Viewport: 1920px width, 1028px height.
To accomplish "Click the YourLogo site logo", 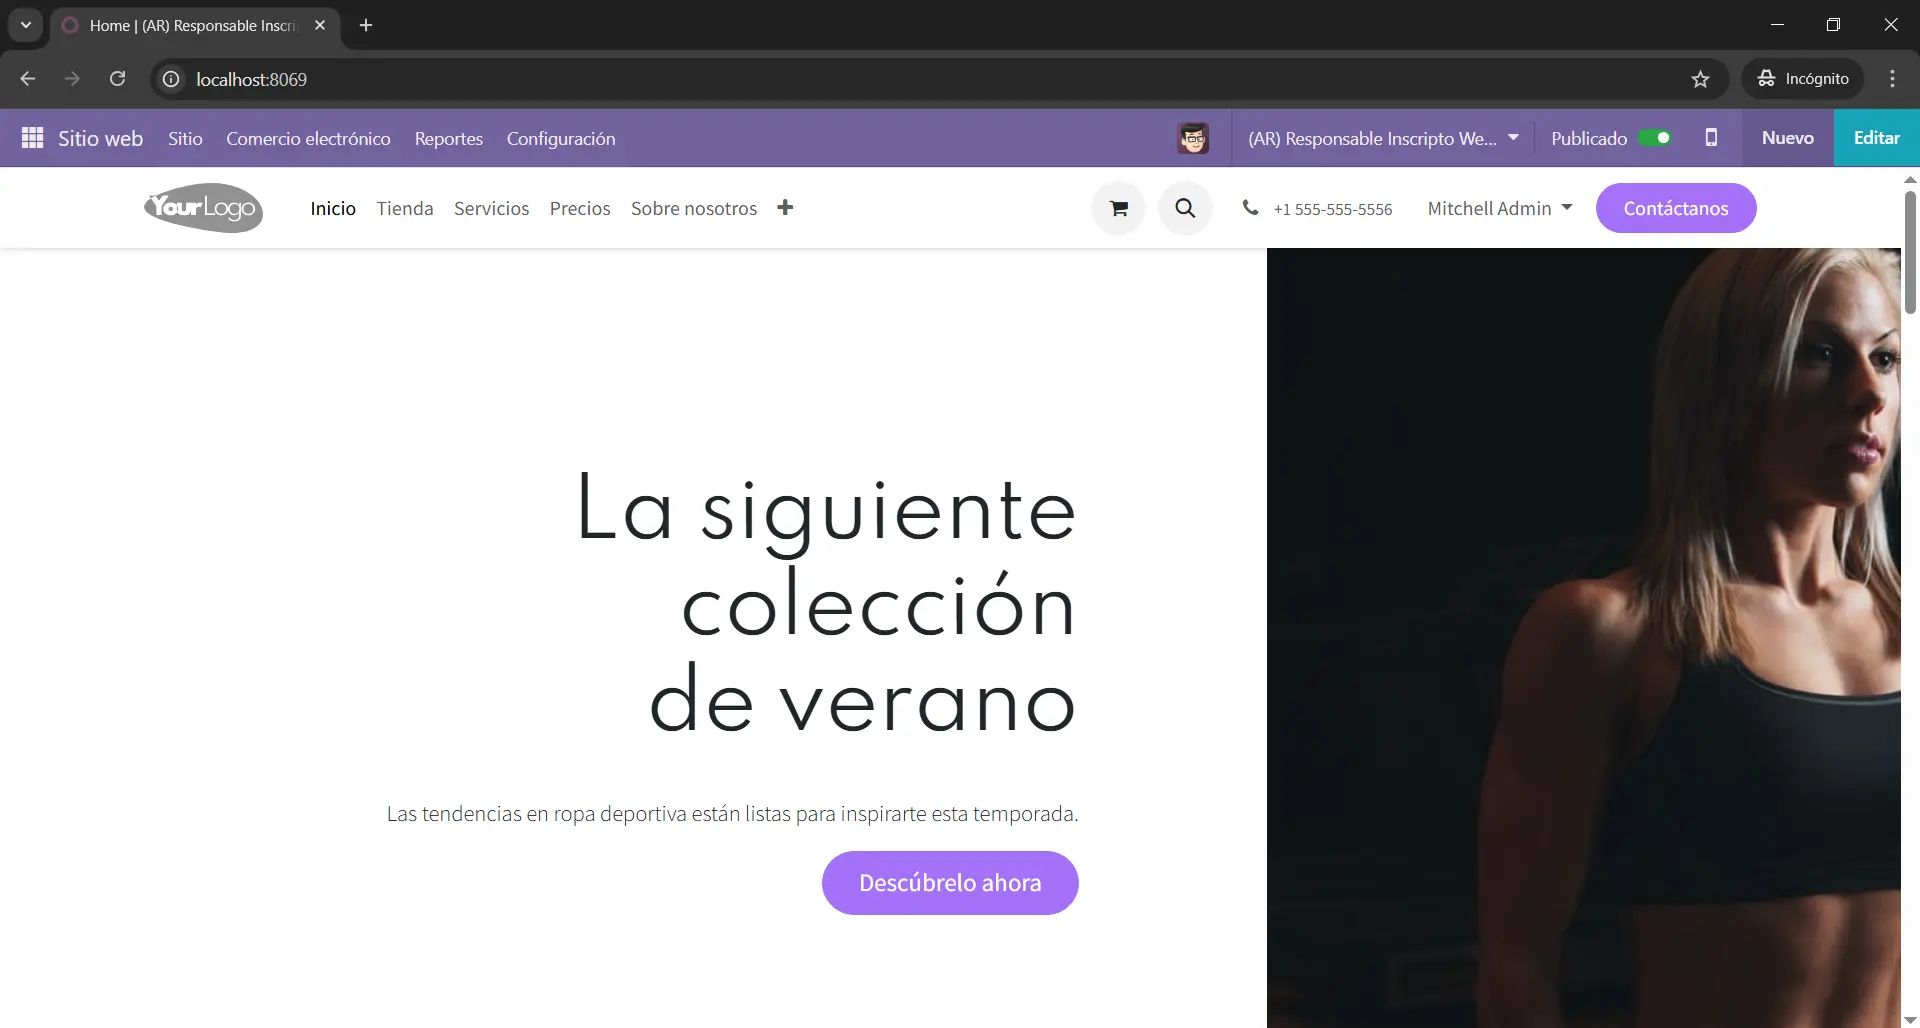I will (x=204, y=208).
